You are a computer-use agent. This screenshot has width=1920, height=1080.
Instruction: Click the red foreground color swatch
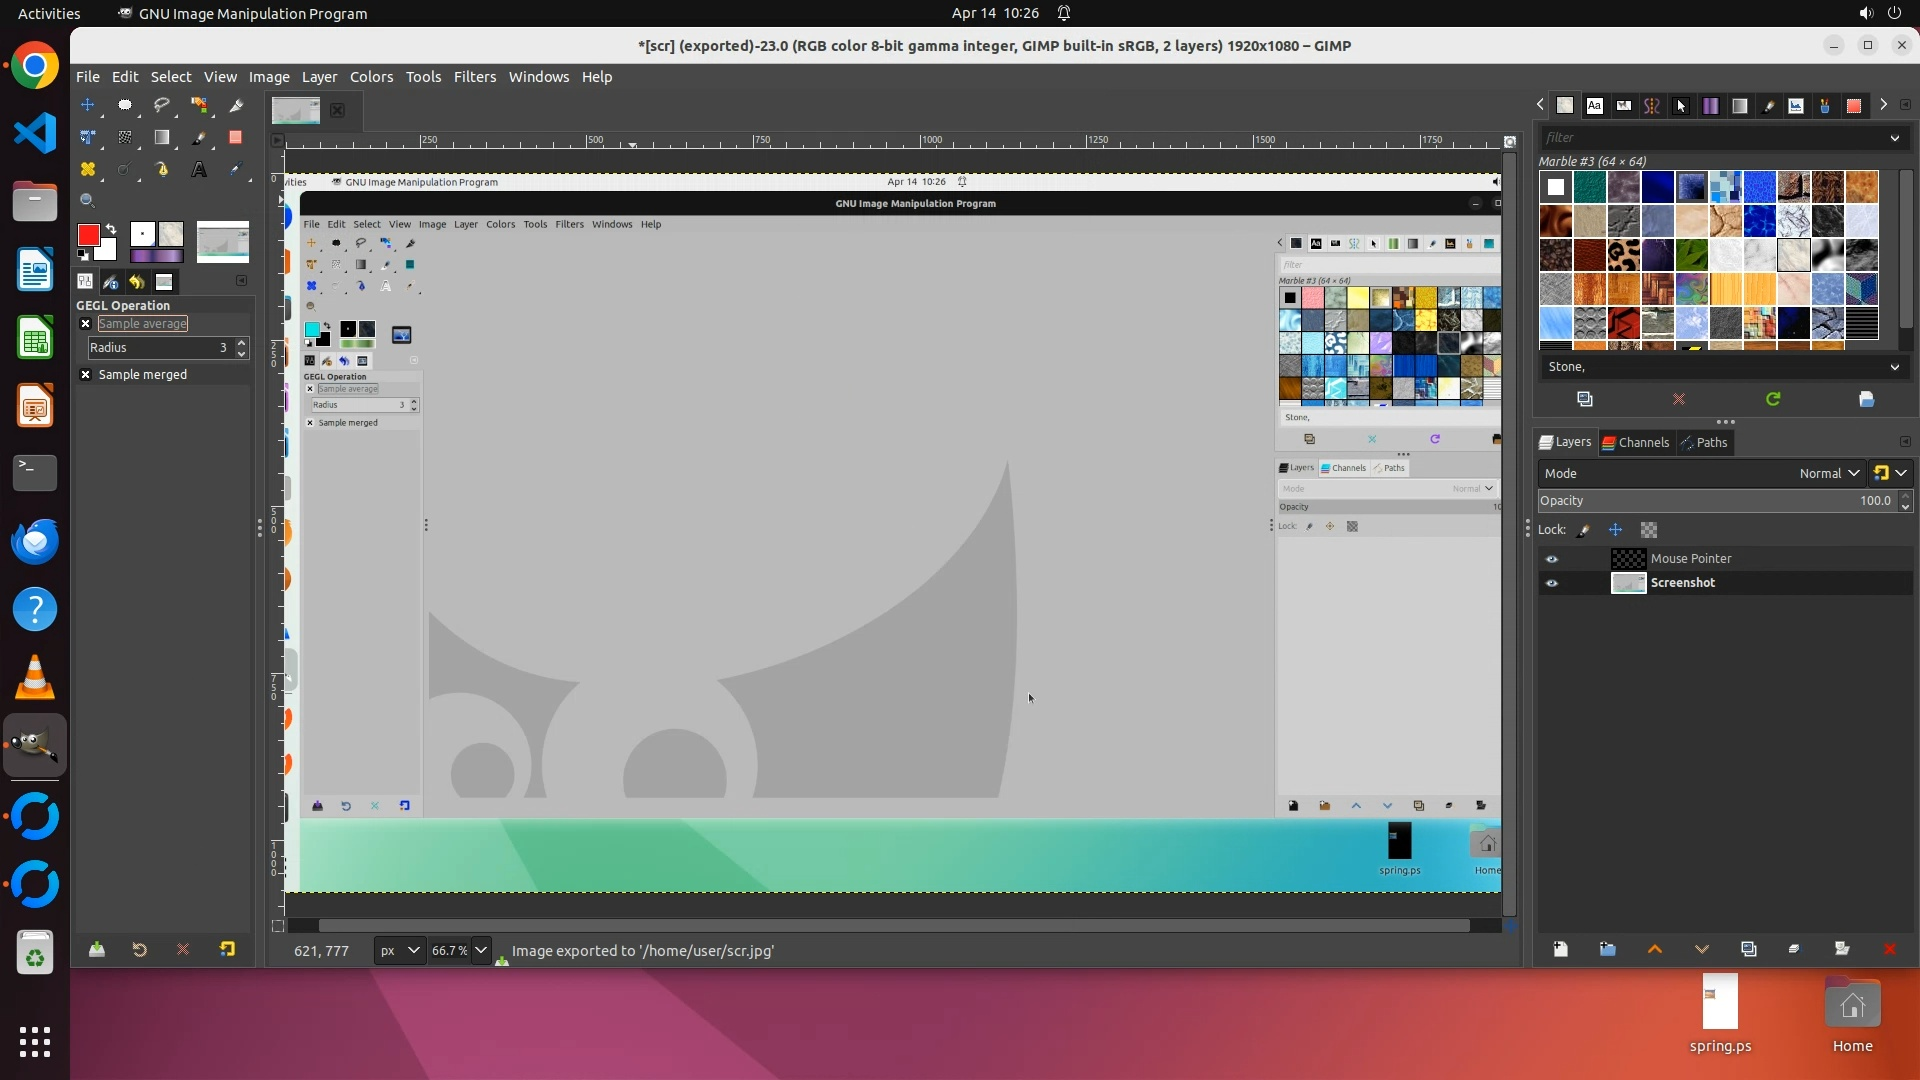coord(88,235)
